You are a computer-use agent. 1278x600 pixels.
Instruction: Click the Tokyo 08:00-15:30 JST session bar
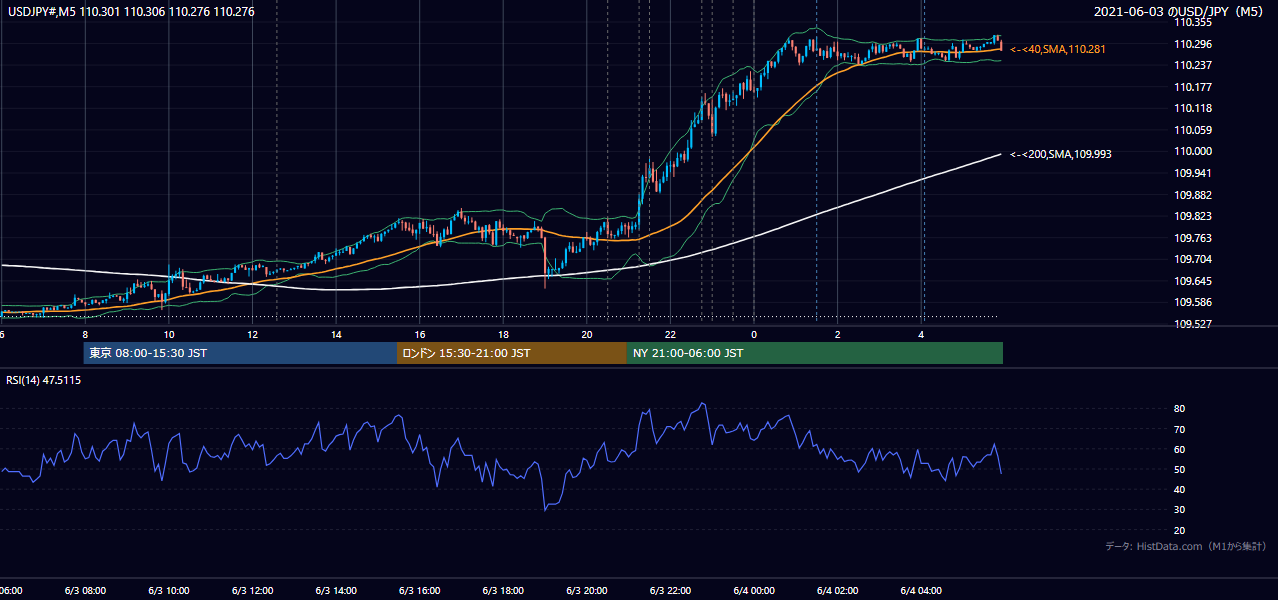click(241, 353)
